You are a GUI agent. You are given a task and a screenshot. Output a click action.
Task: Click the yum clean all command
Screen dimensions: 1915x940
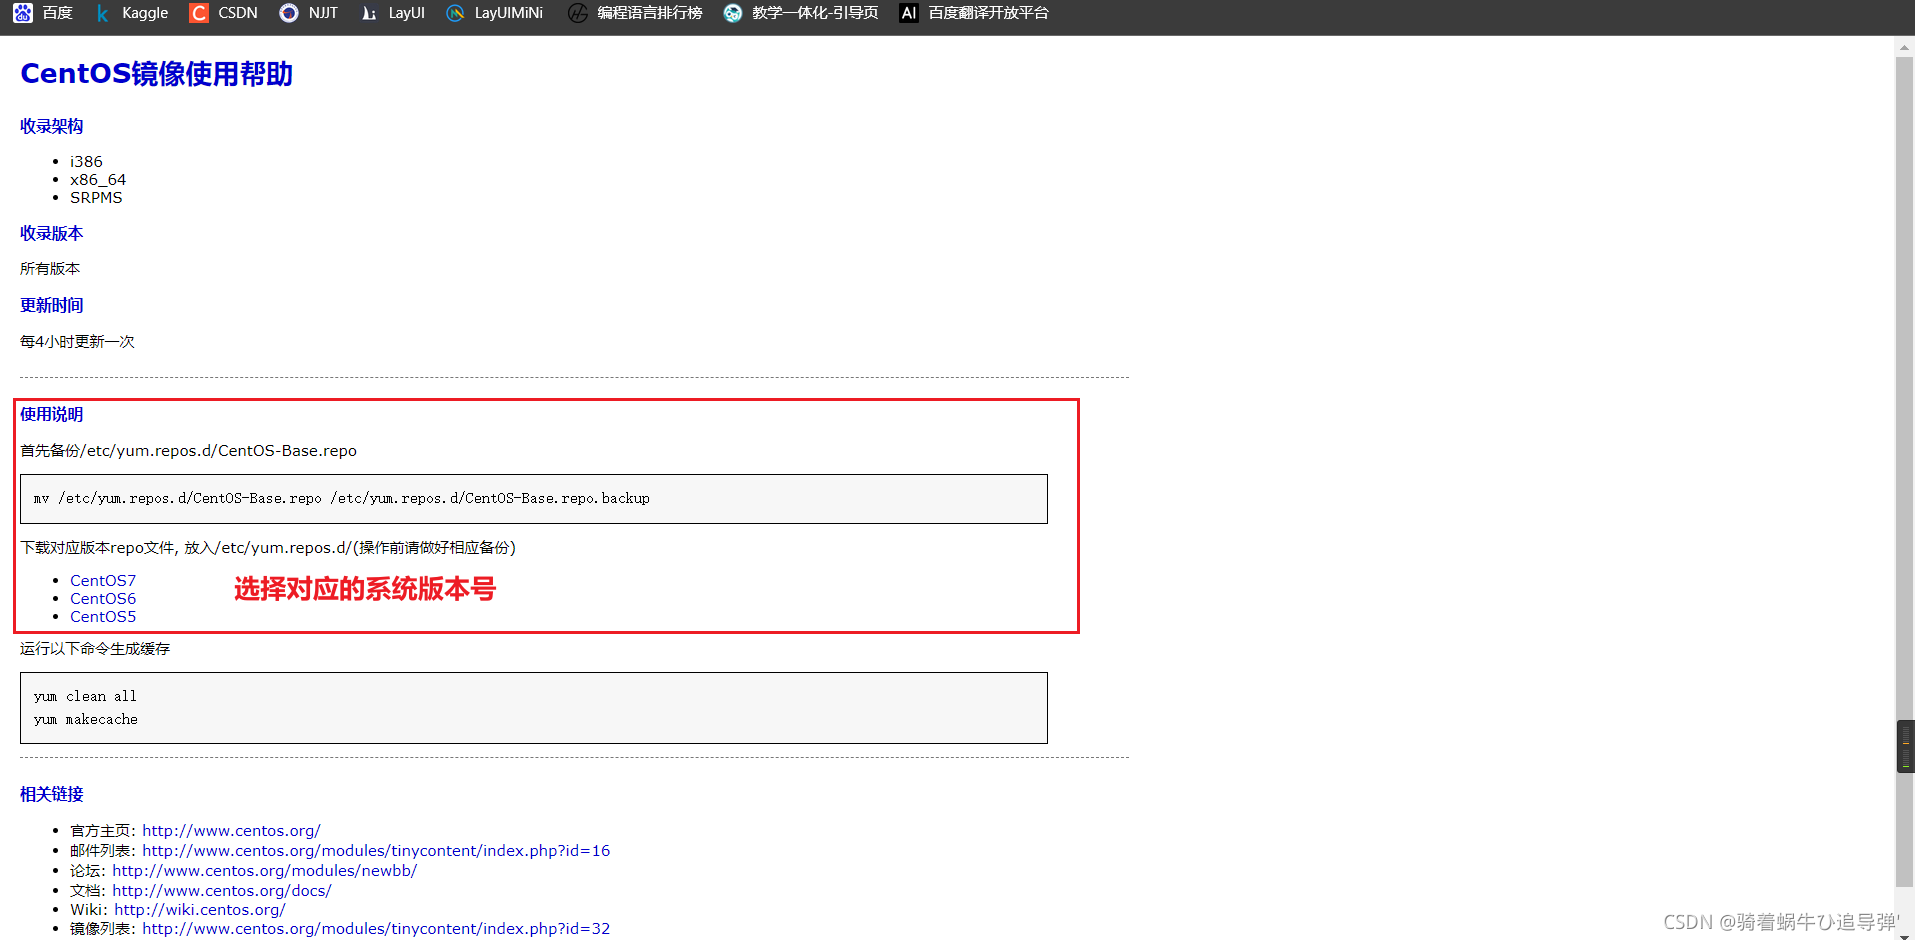point(85,696)
